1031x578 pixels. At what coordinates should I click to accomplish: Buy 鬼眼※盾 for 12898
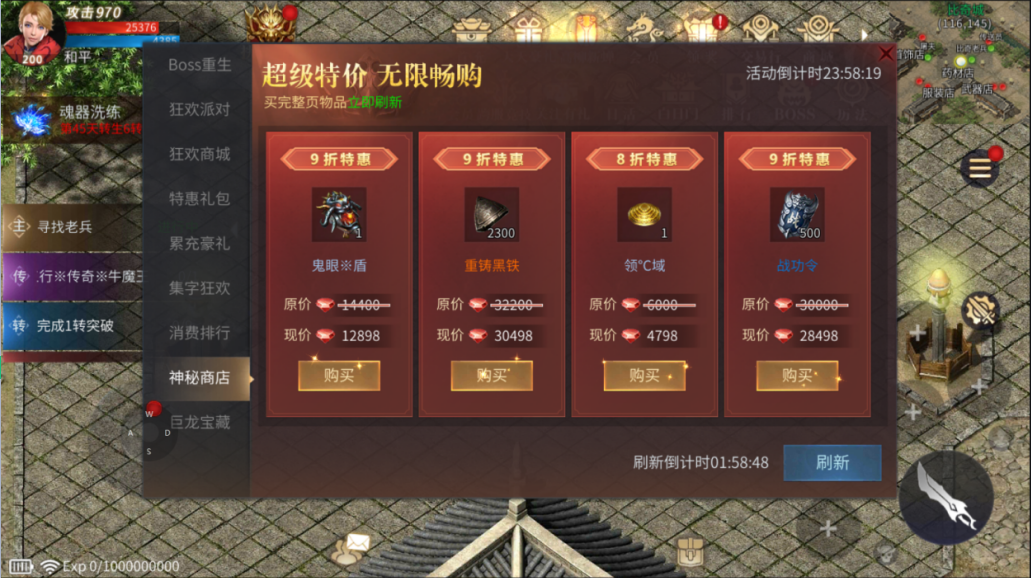[x=339, y=375]
